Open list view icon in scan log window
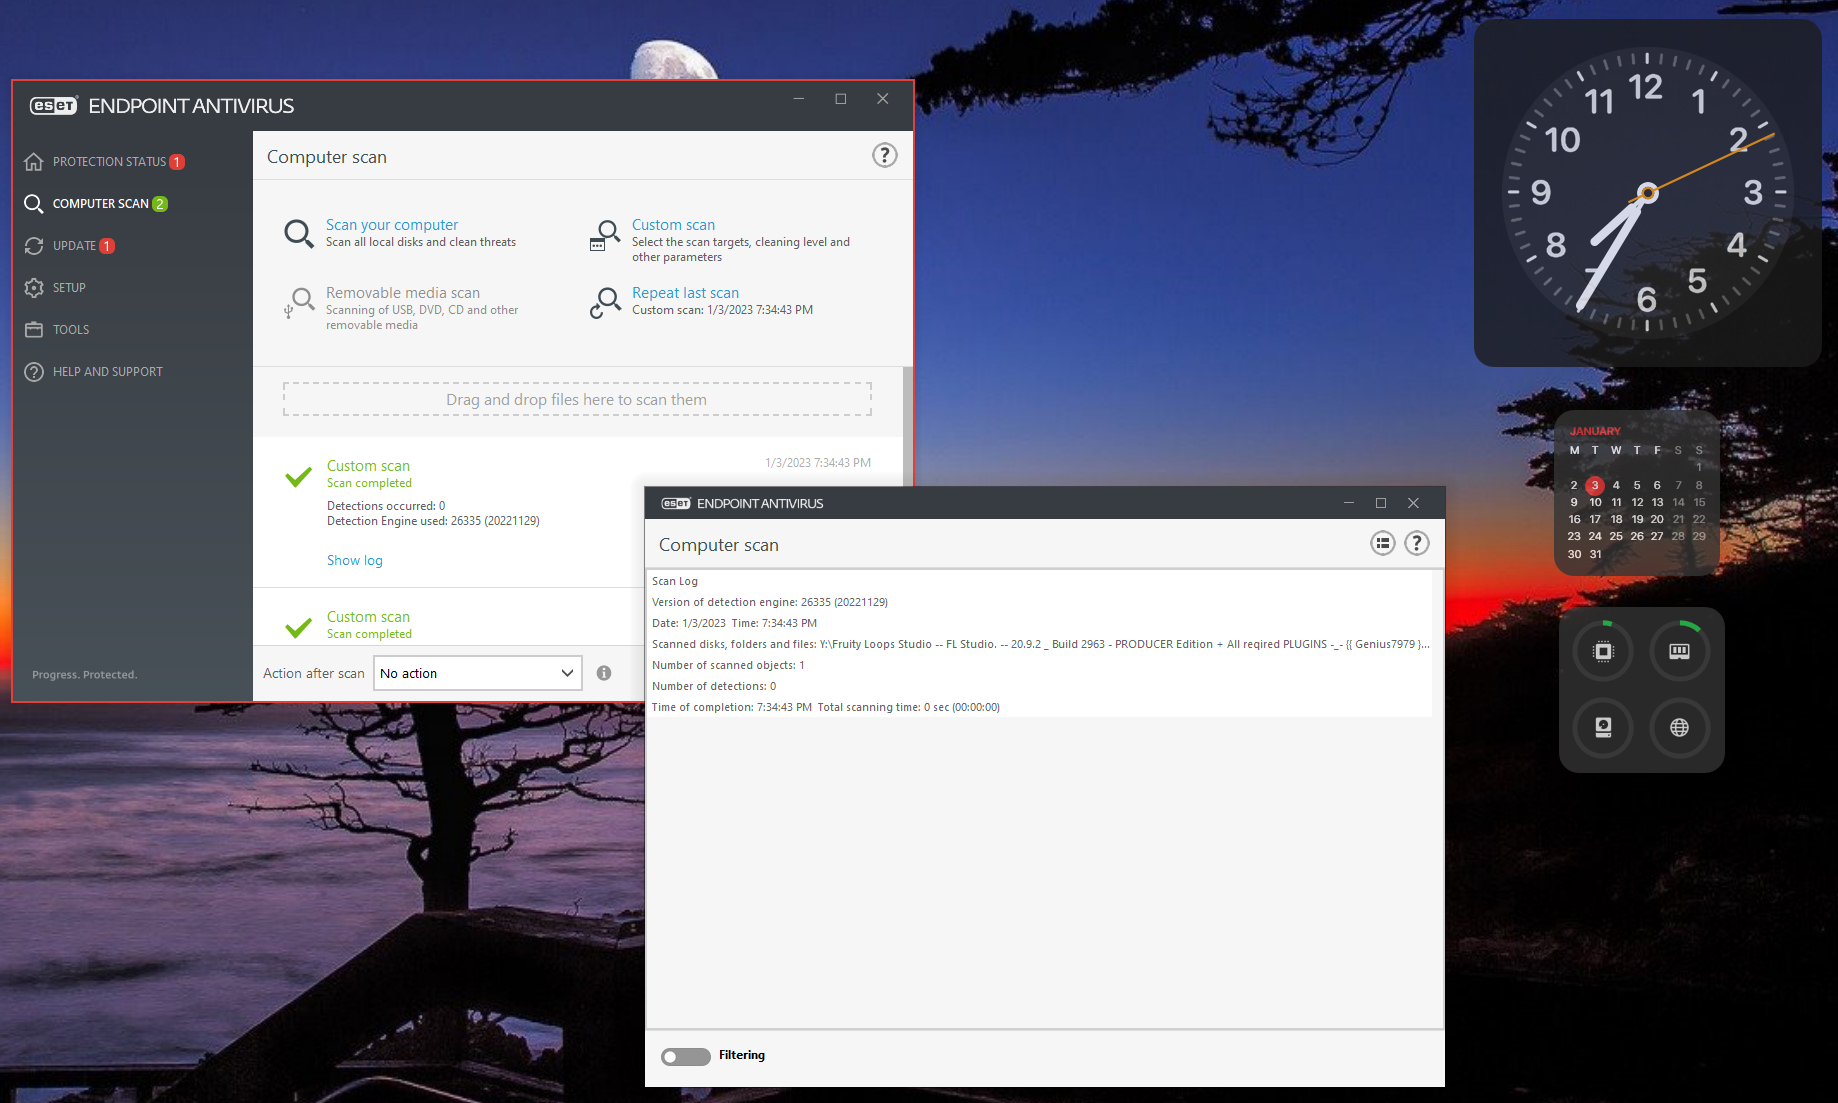 click(x=1383, y=543)
